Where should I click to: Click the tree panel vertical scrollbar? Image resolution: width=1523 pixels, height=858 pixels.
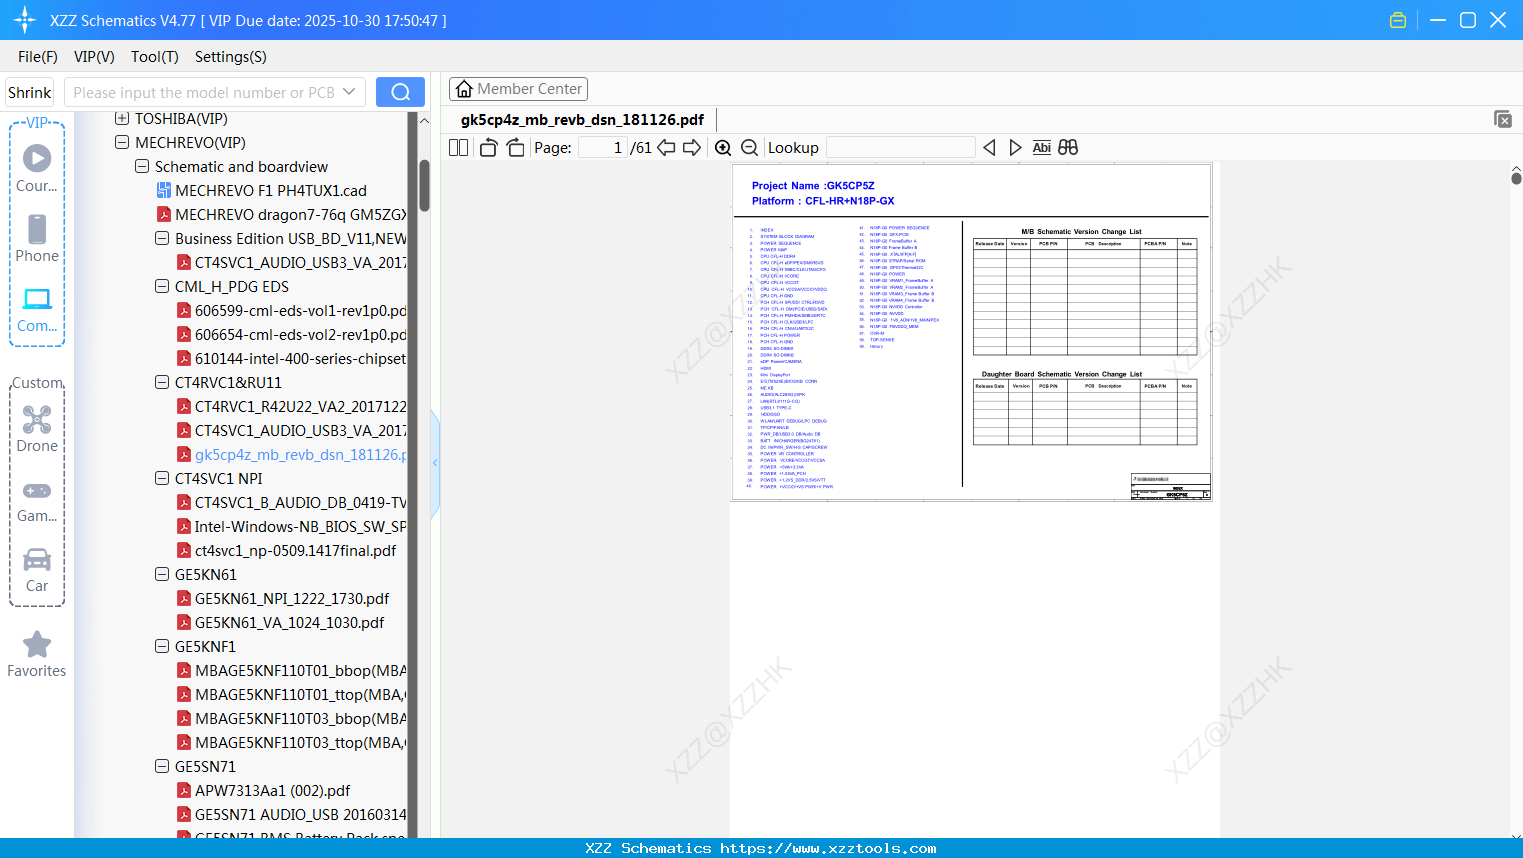pos(424,185)
